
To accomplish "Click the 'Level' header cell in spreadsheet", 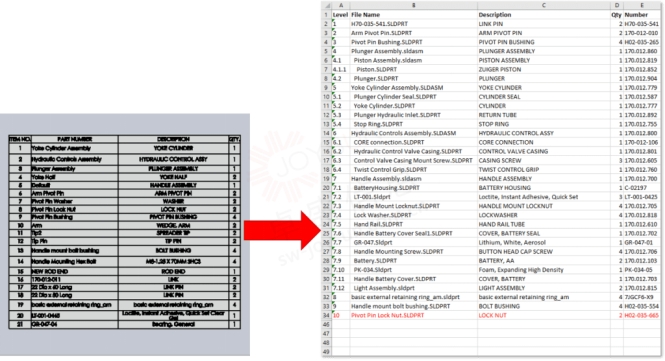I will (341, 15).
